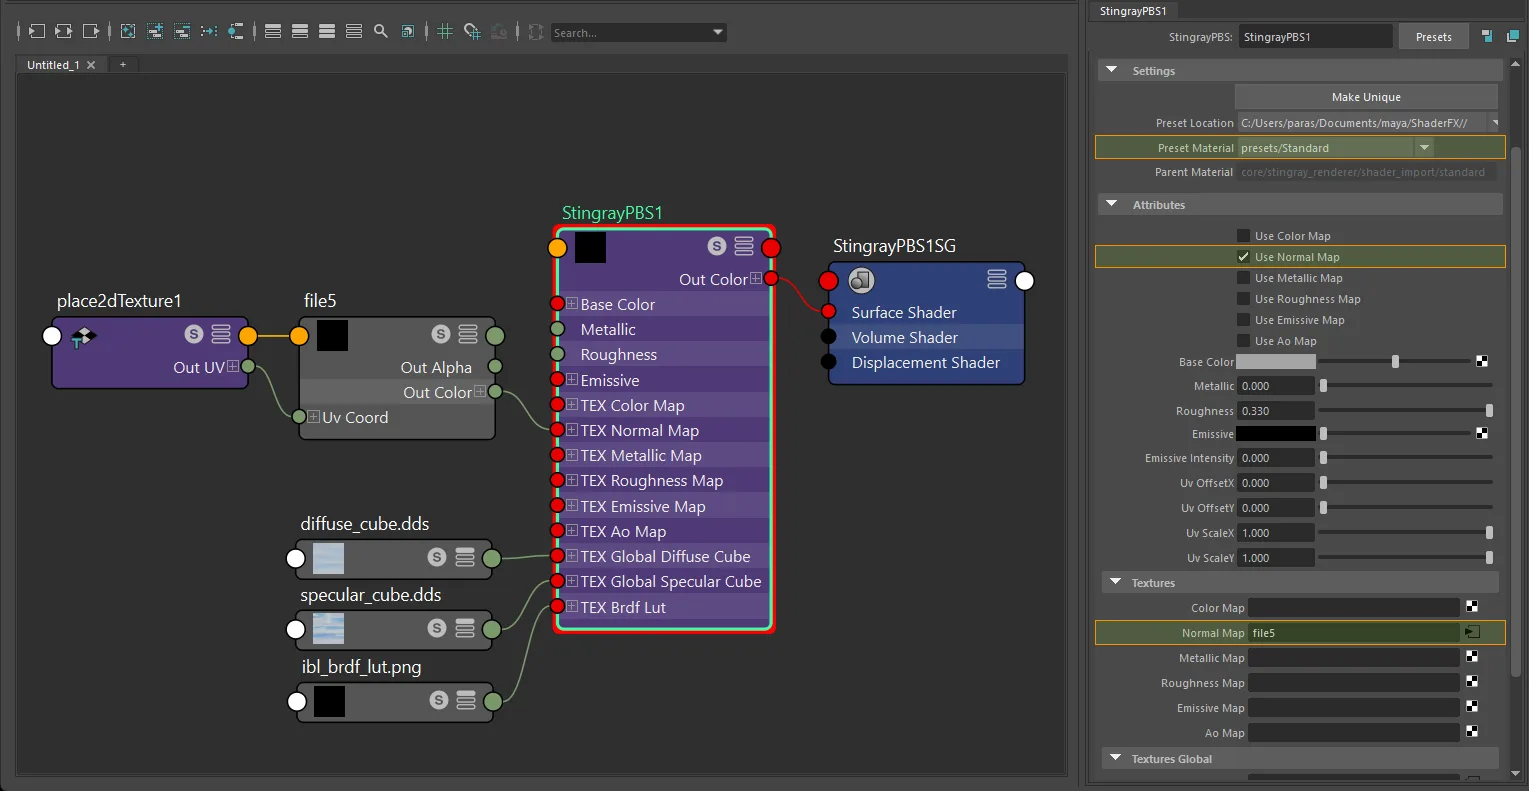
Task: Click the Presets button
Action: tap(1433, 37)
